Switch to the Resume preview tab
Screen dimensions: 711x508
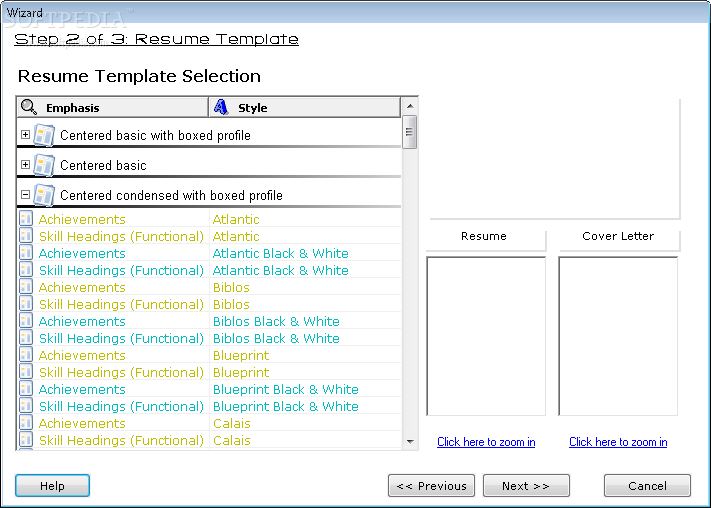486,239
